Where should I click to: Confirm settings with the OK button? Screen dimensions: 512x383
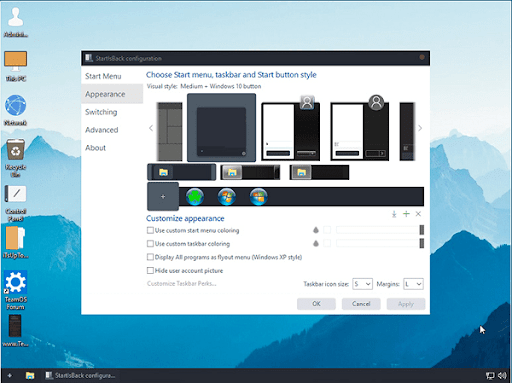tap(316, 304)
